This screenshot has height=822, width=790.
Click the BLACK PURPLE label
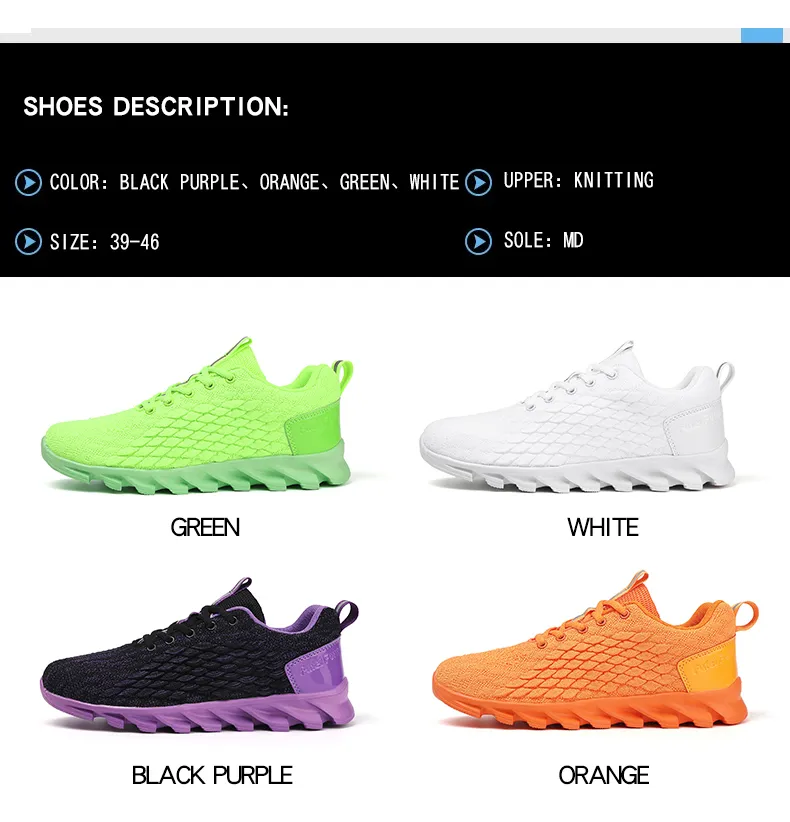[212, 775]
